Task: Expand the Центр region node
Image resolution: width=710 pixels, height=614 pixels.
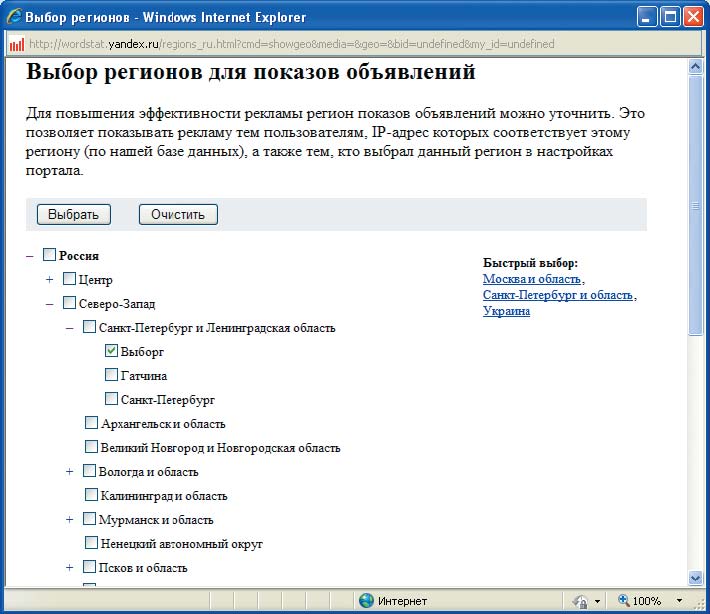Action: coord(50,280)
